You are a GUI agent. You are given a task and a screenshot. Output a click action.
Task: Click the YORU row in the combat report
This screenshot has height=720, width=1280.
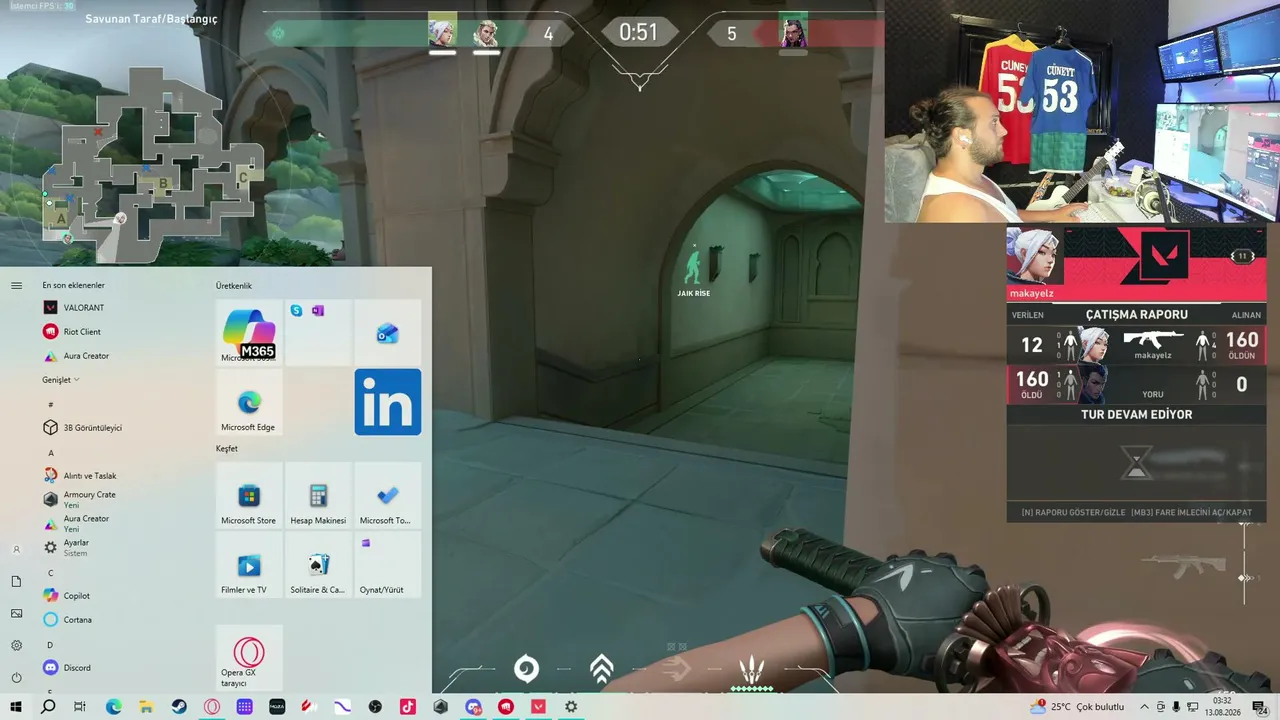pos(1136,385)
